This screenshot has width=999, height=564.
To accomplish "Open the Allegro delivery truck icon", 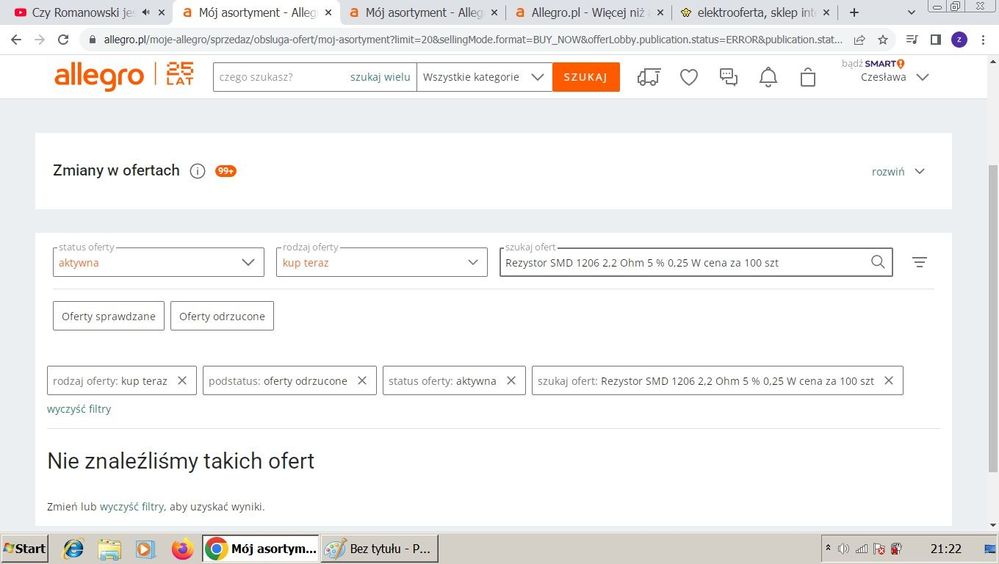I will point(648,77).
